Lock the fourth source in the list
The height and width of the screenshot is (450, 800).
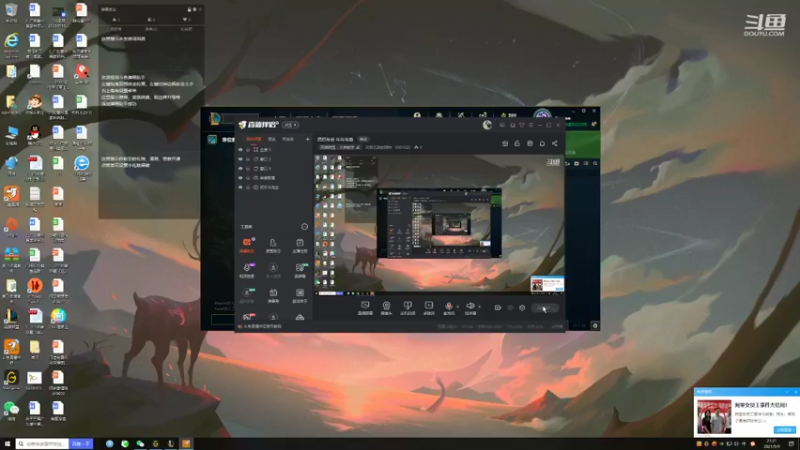point(248,178)
